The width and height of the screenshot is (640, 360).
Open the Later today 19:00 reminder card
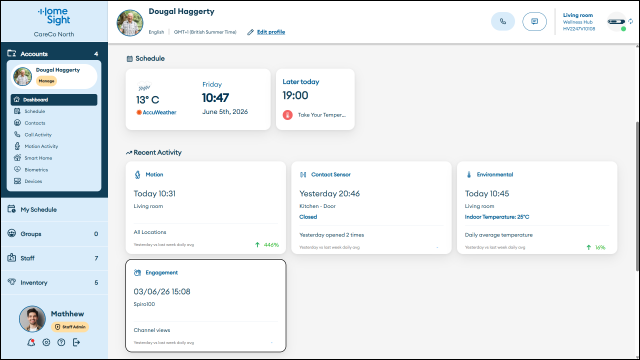pyautogui.click(x=315, y=99)
